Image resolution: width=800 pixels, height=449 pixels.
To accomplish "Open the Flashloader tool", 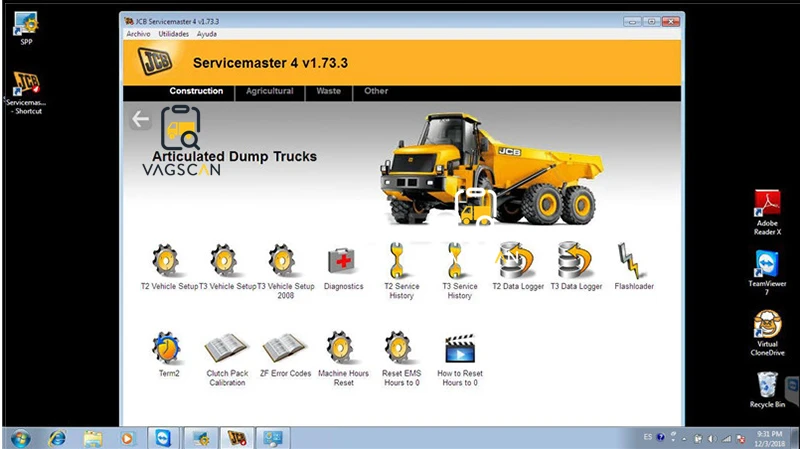I will (x=629, y=260).
